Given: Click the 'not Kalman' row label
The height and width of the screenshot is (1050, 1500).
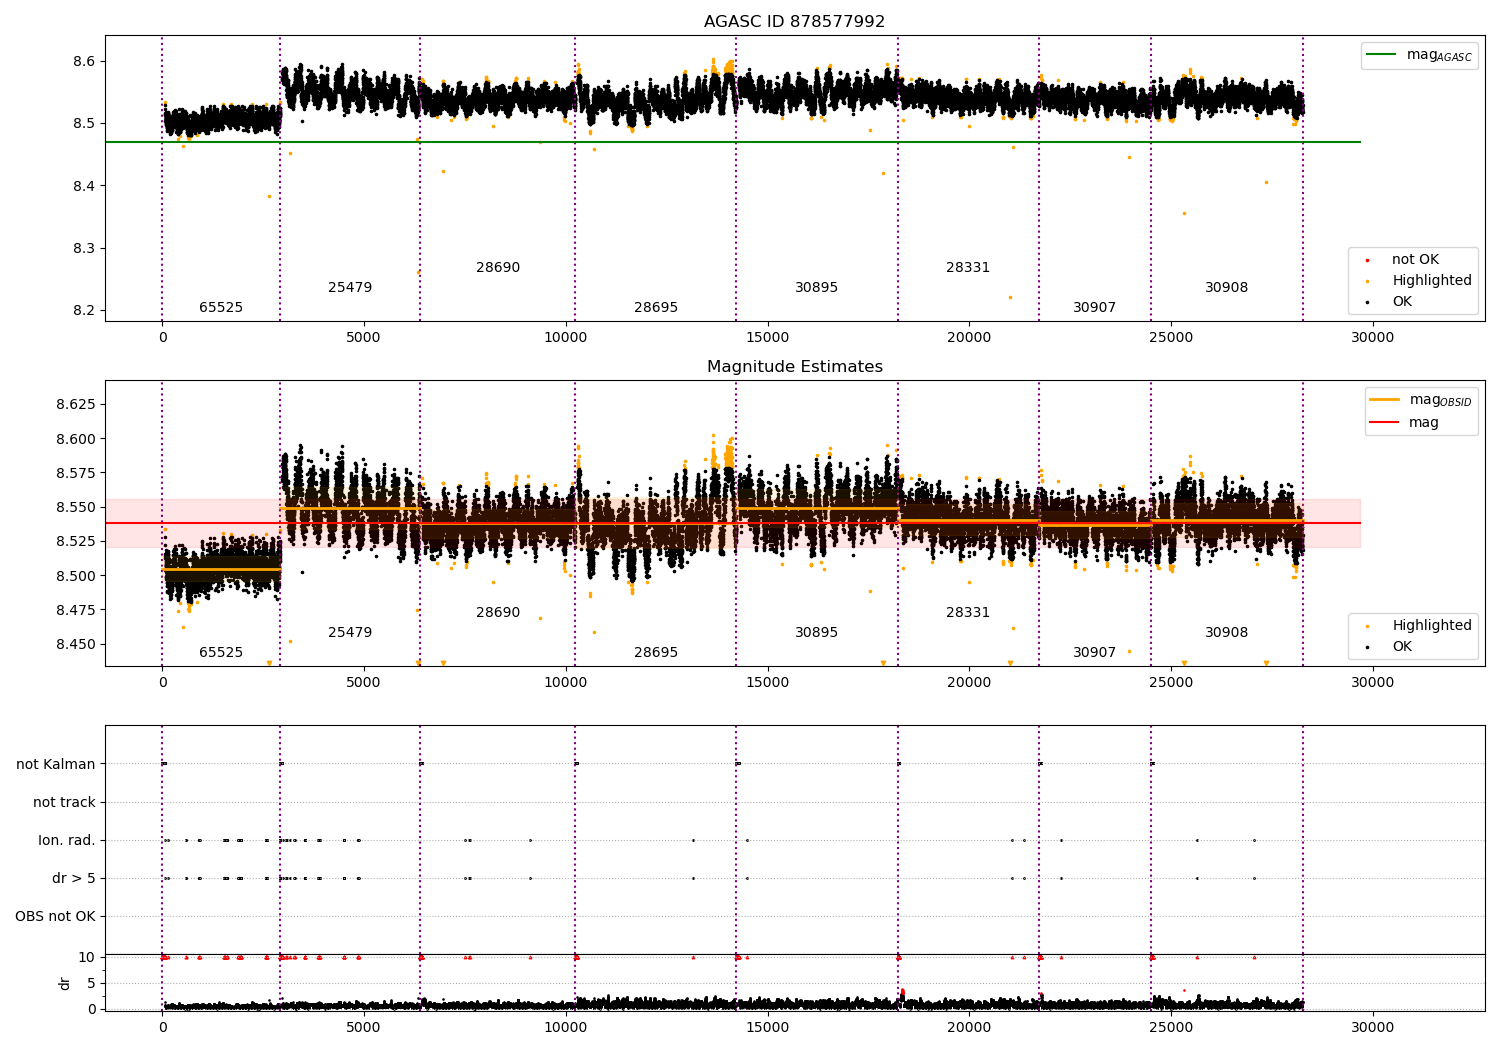Looking at the screenshot, I should click(56, 765).
